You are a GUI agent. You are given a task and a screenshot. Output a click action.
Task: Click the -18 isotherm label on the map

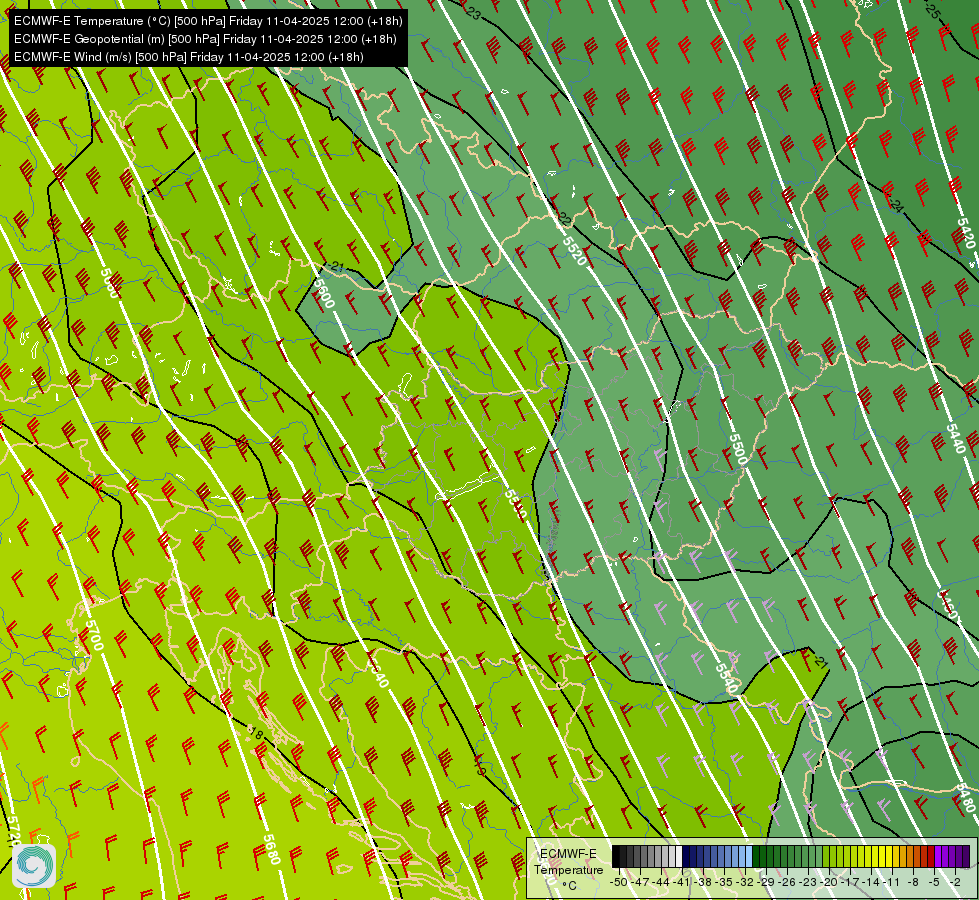[254, 732]
